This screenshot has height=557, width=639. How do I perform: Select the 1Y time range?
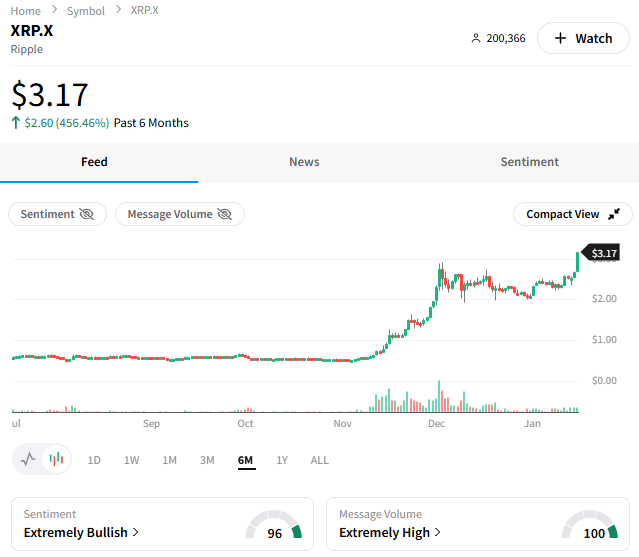(x=282, y=460)
